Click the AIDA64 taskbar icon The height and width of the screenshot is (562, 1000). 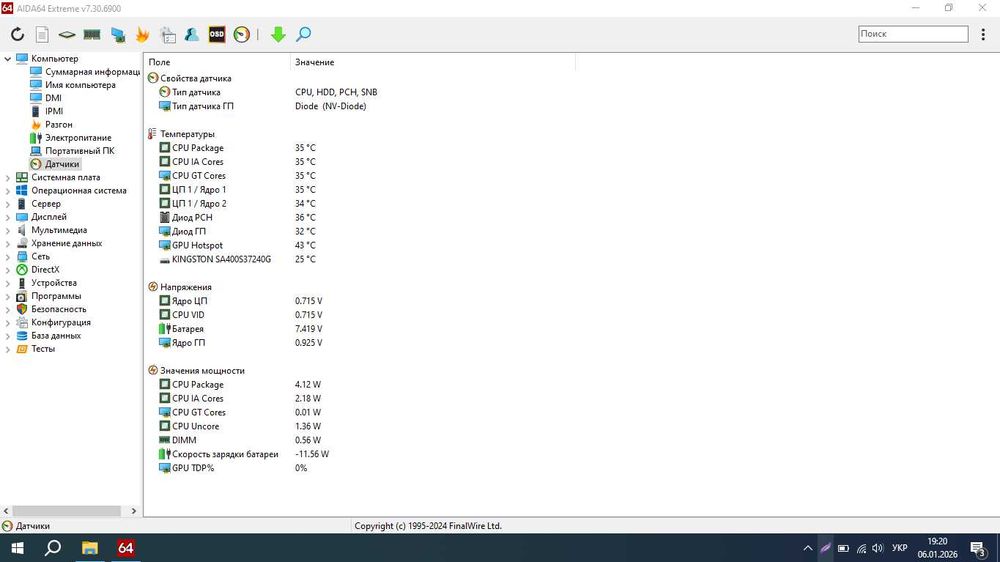point(126,548)
